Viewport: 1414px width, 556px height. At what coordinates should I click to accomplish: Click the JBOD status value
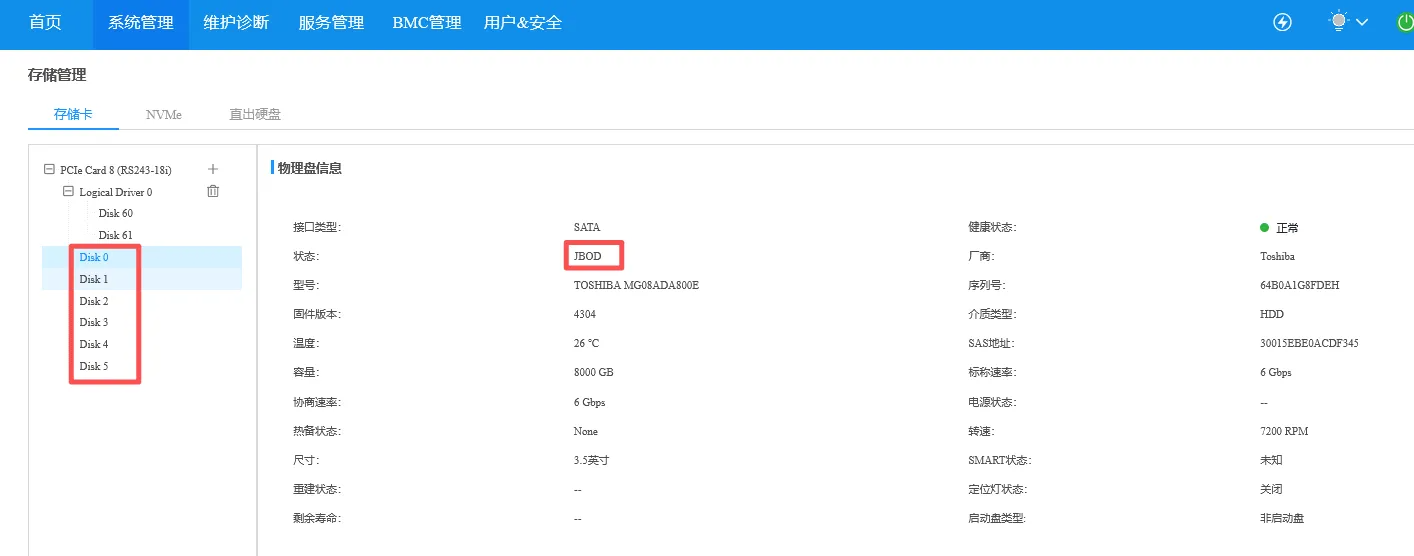click(x=587, y=256)
